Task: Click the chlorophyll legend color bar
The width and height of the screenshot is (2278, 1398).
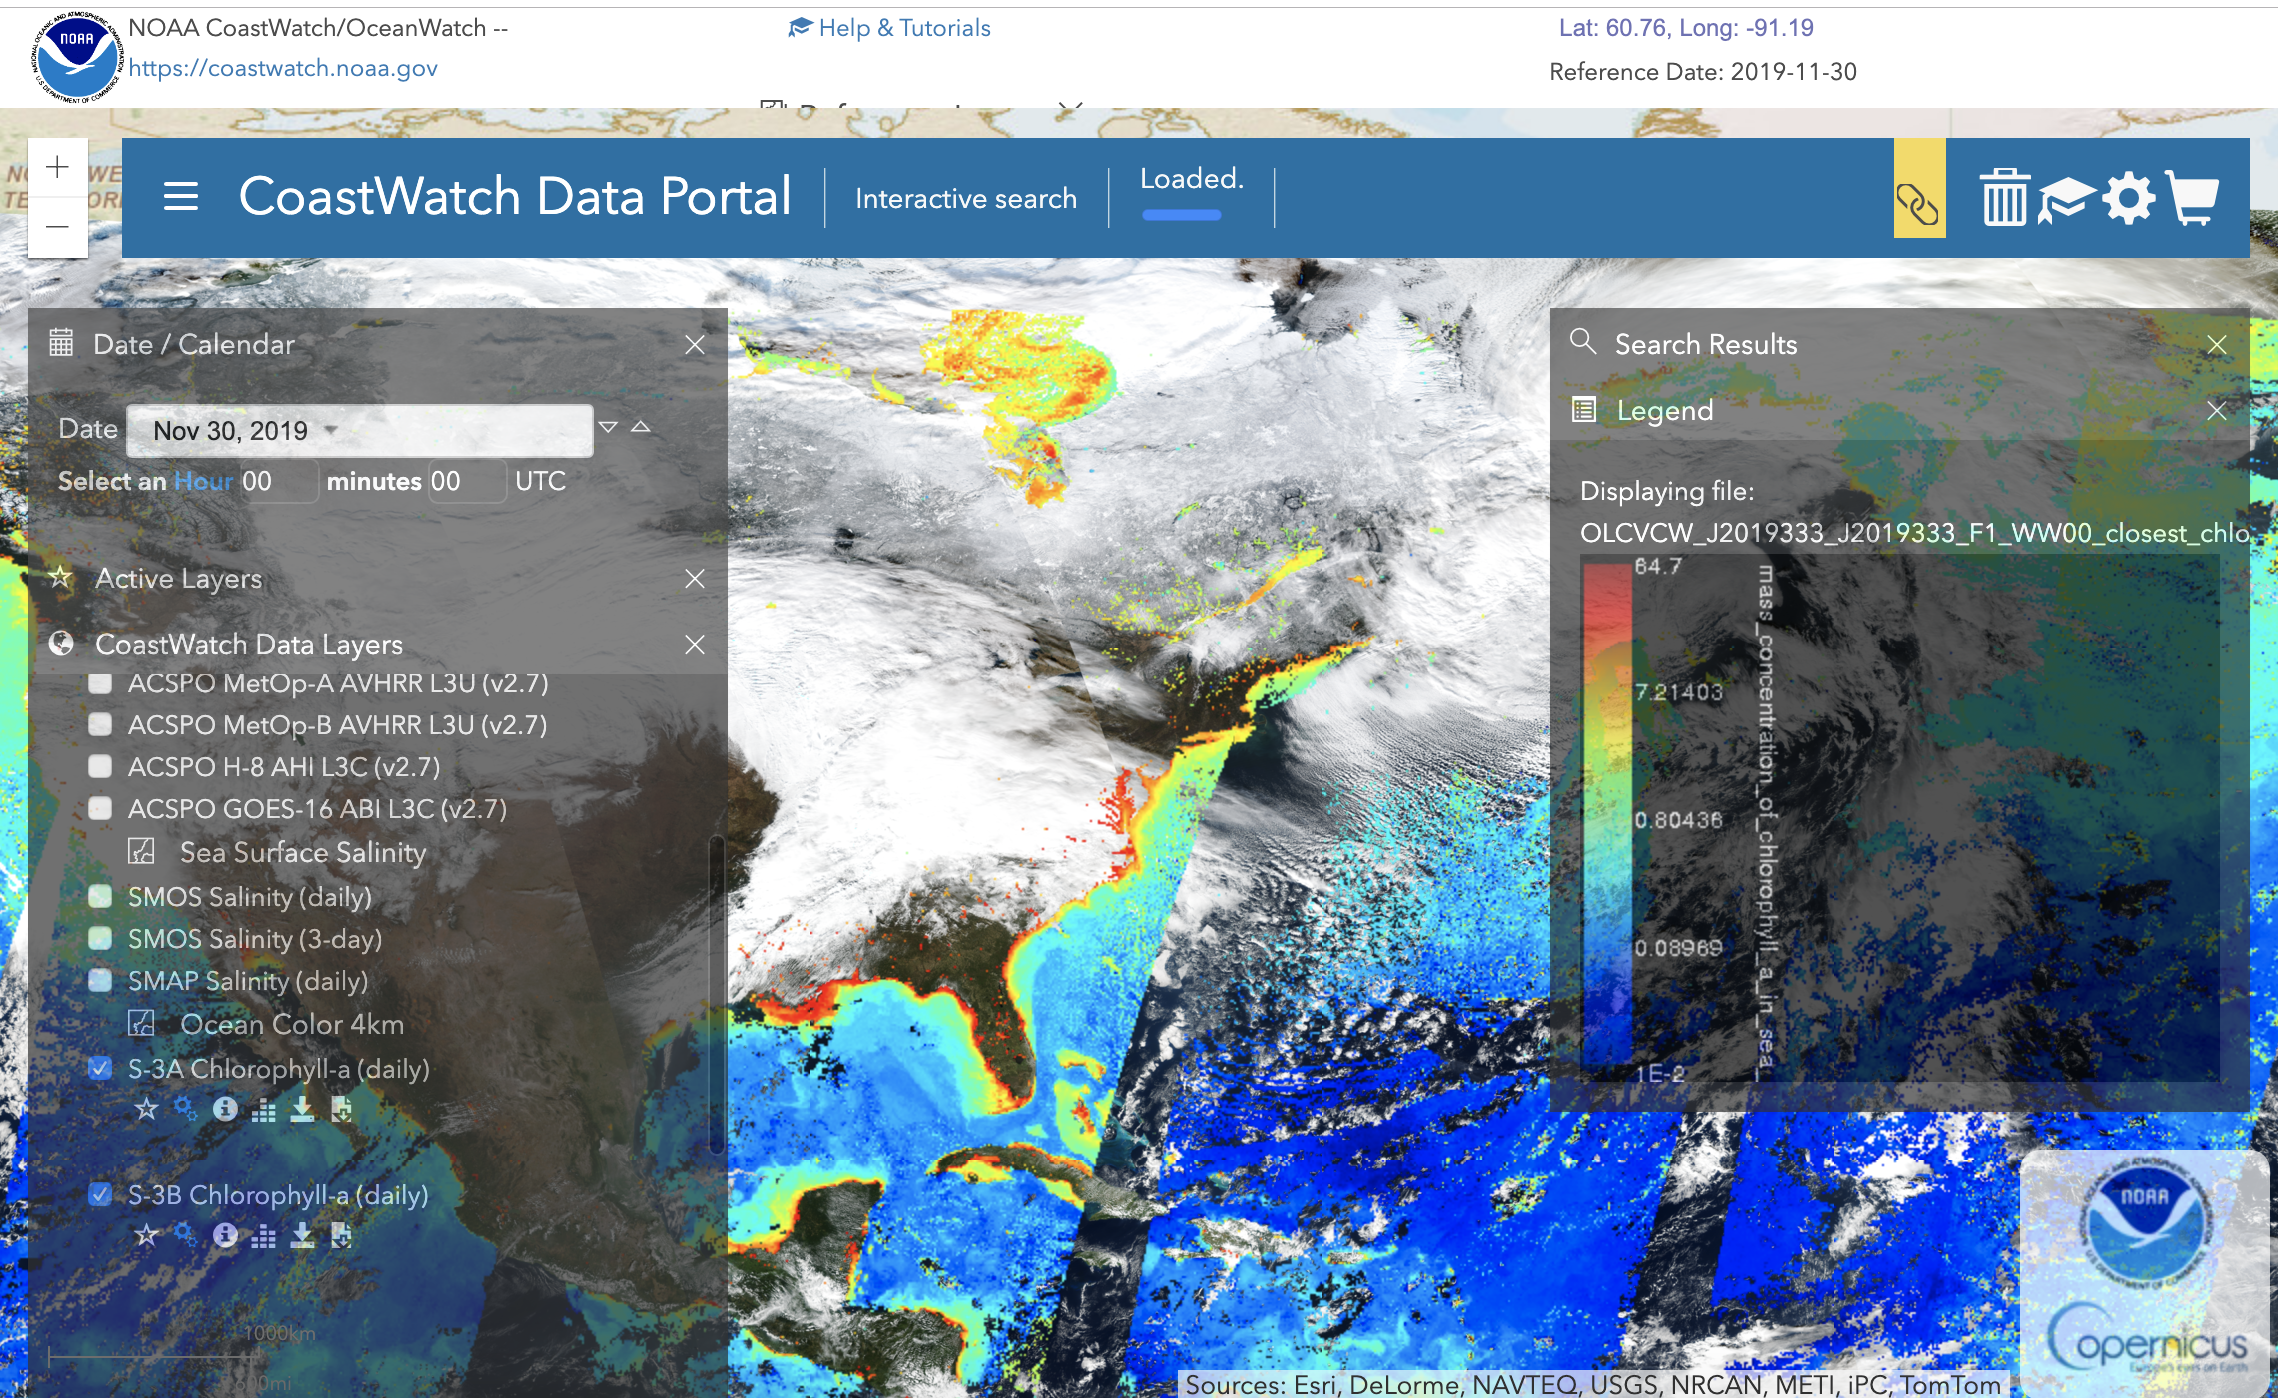Action: pyautogui.click(x=1606, y=815)
